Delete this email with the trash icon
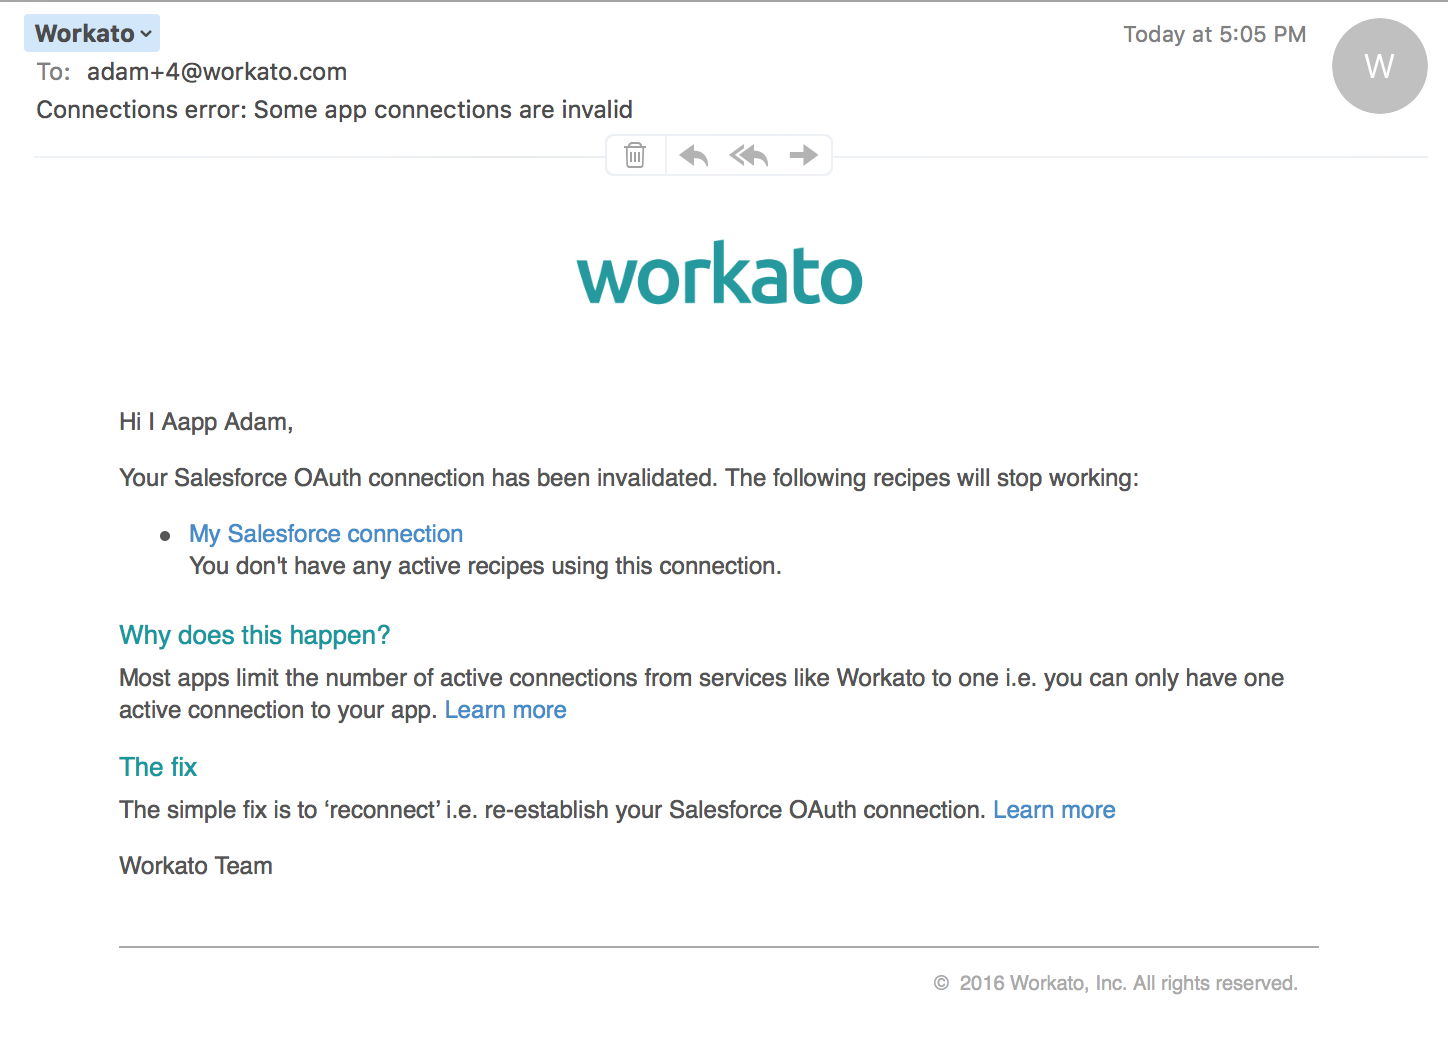This screenshot has width=1448, height=1064. tap(635, 155)
